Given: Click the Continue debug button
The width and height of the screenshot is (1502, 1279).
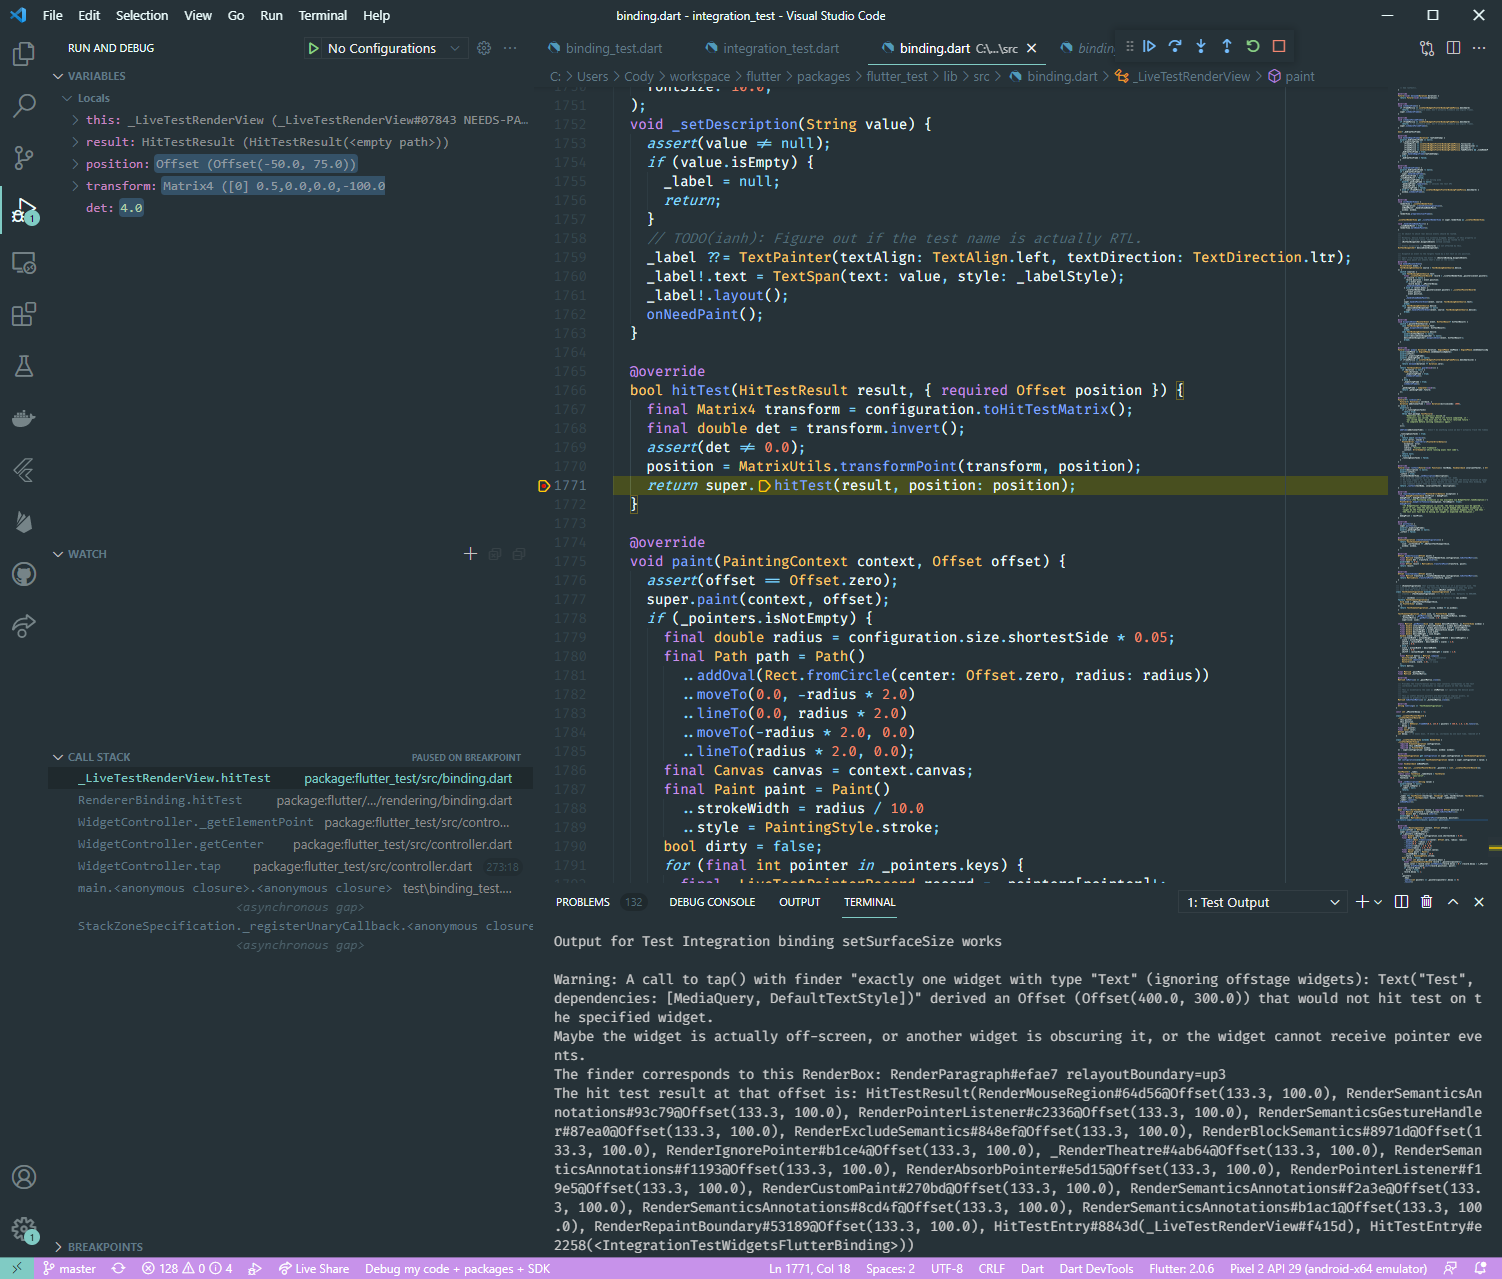Looking at the screenshot, I should (1149, 46).
